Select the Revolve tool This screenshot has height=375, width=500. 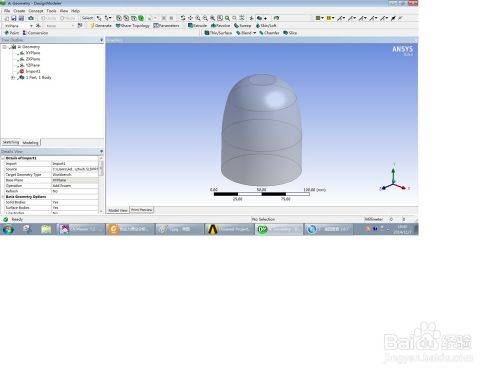[221, 26]
